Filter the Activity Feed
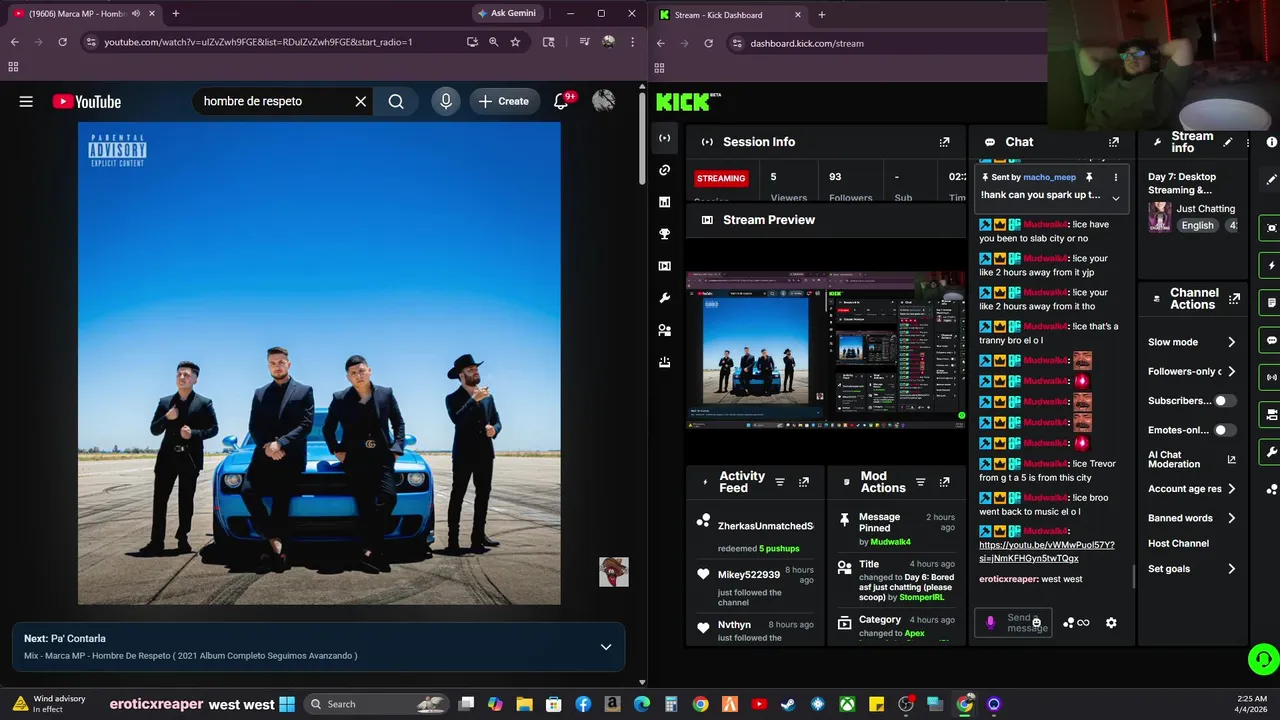The width and height of the screenshot is (1280, 720). tap(780, 482)
